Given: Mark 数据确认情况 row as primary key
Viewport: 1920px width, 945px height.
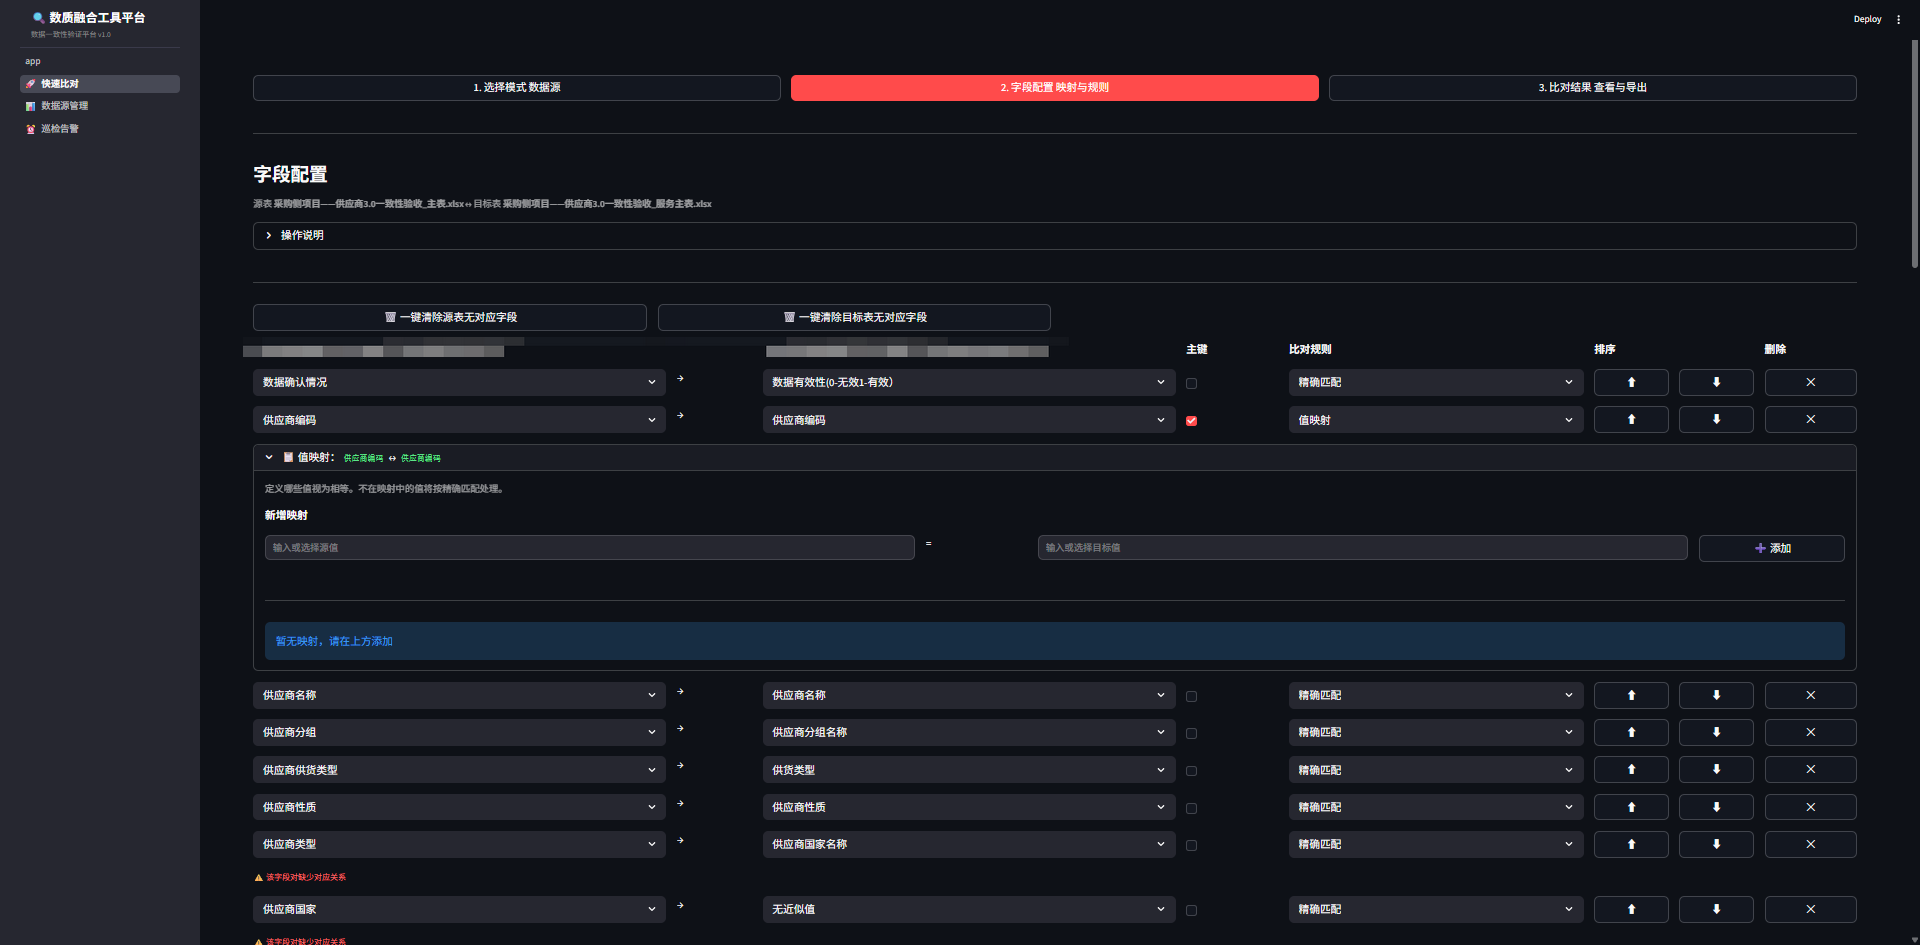Looking at the screenshot, I should [x=1191, y=383].
